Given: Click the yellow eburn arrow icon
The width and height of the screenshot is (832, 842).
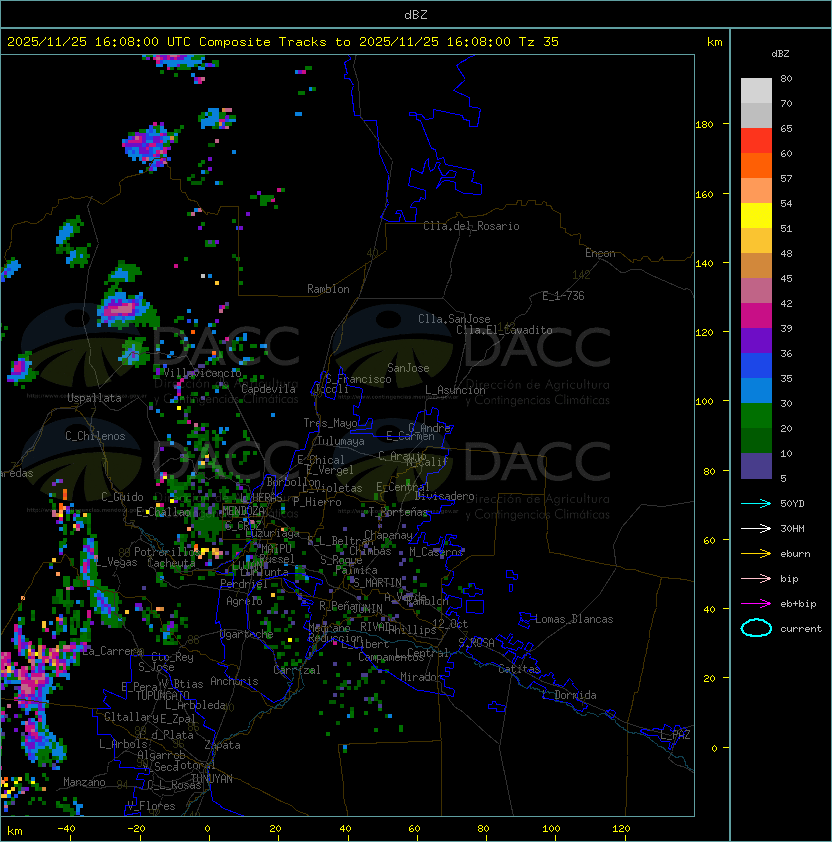Looking at the screenshot, I should 756,554.
